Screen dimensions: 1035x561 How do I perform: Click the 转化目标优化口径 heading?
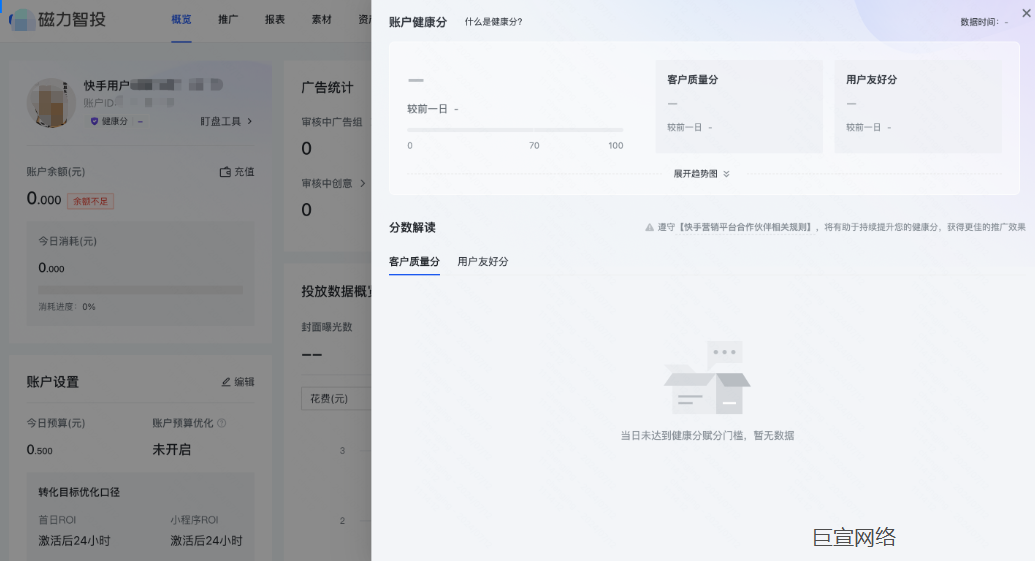[x=79, y=492]
